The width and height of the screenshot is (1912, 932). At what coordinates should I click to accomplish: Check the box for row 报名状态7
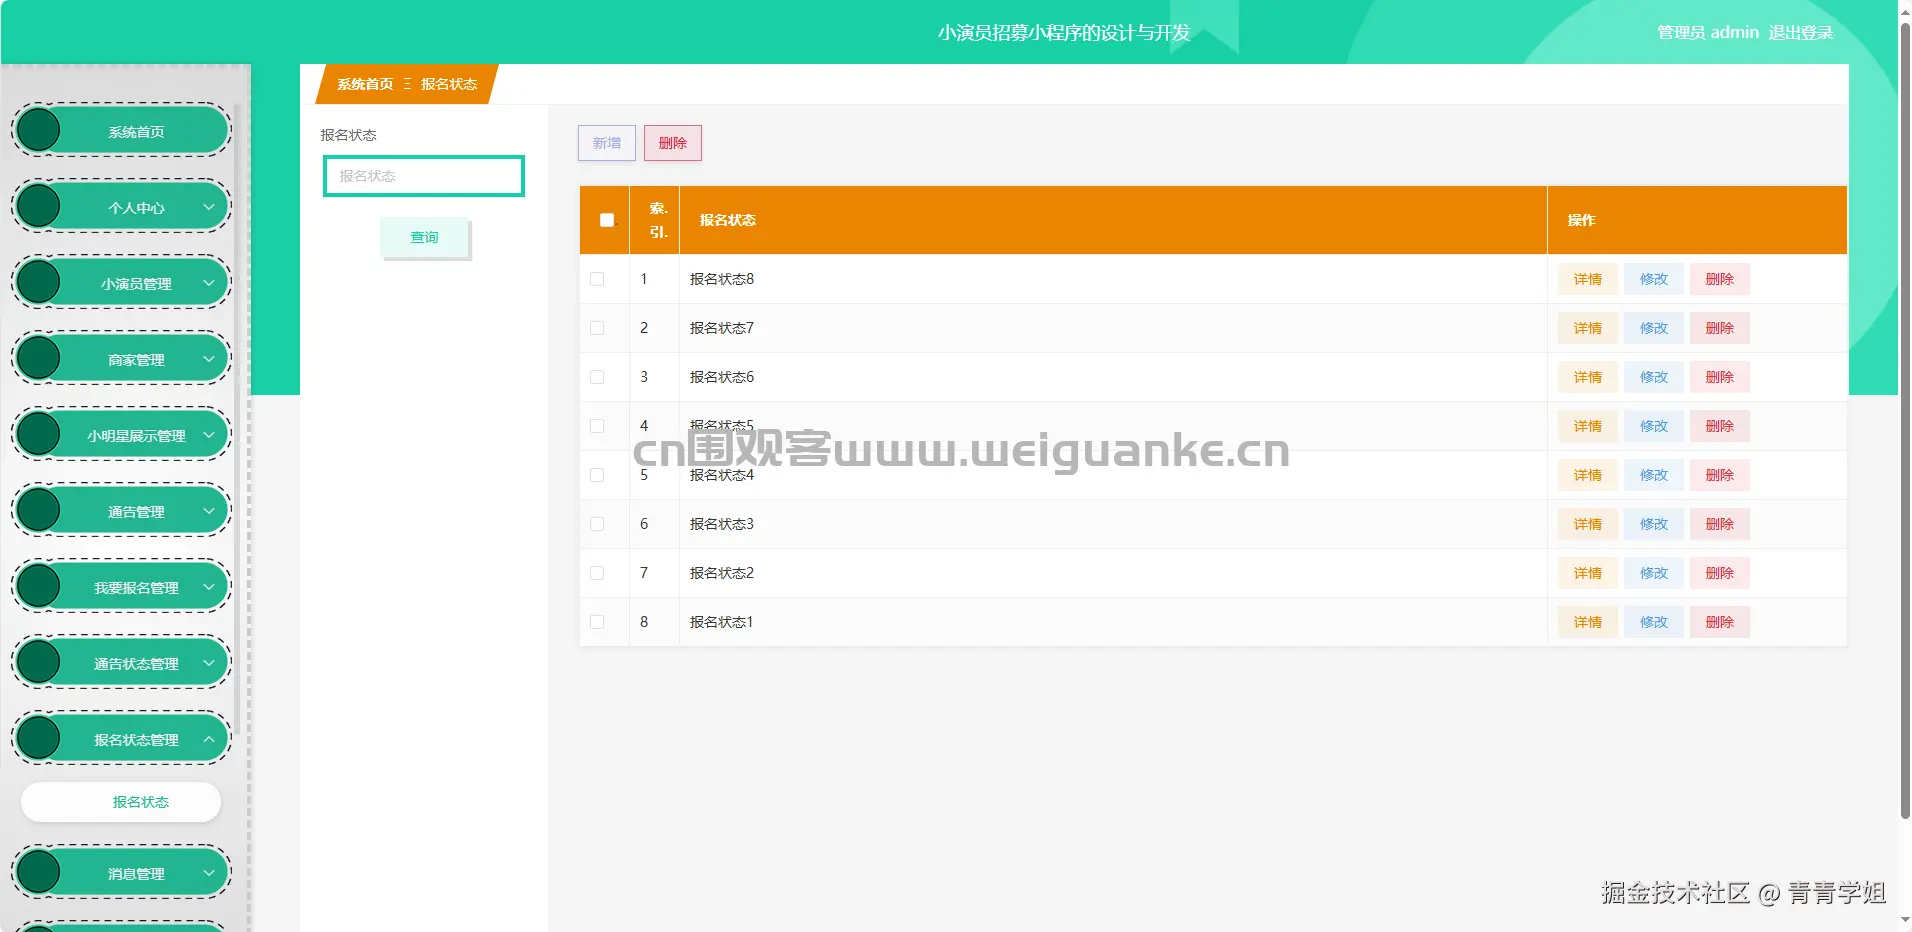[x=597, y=328]
